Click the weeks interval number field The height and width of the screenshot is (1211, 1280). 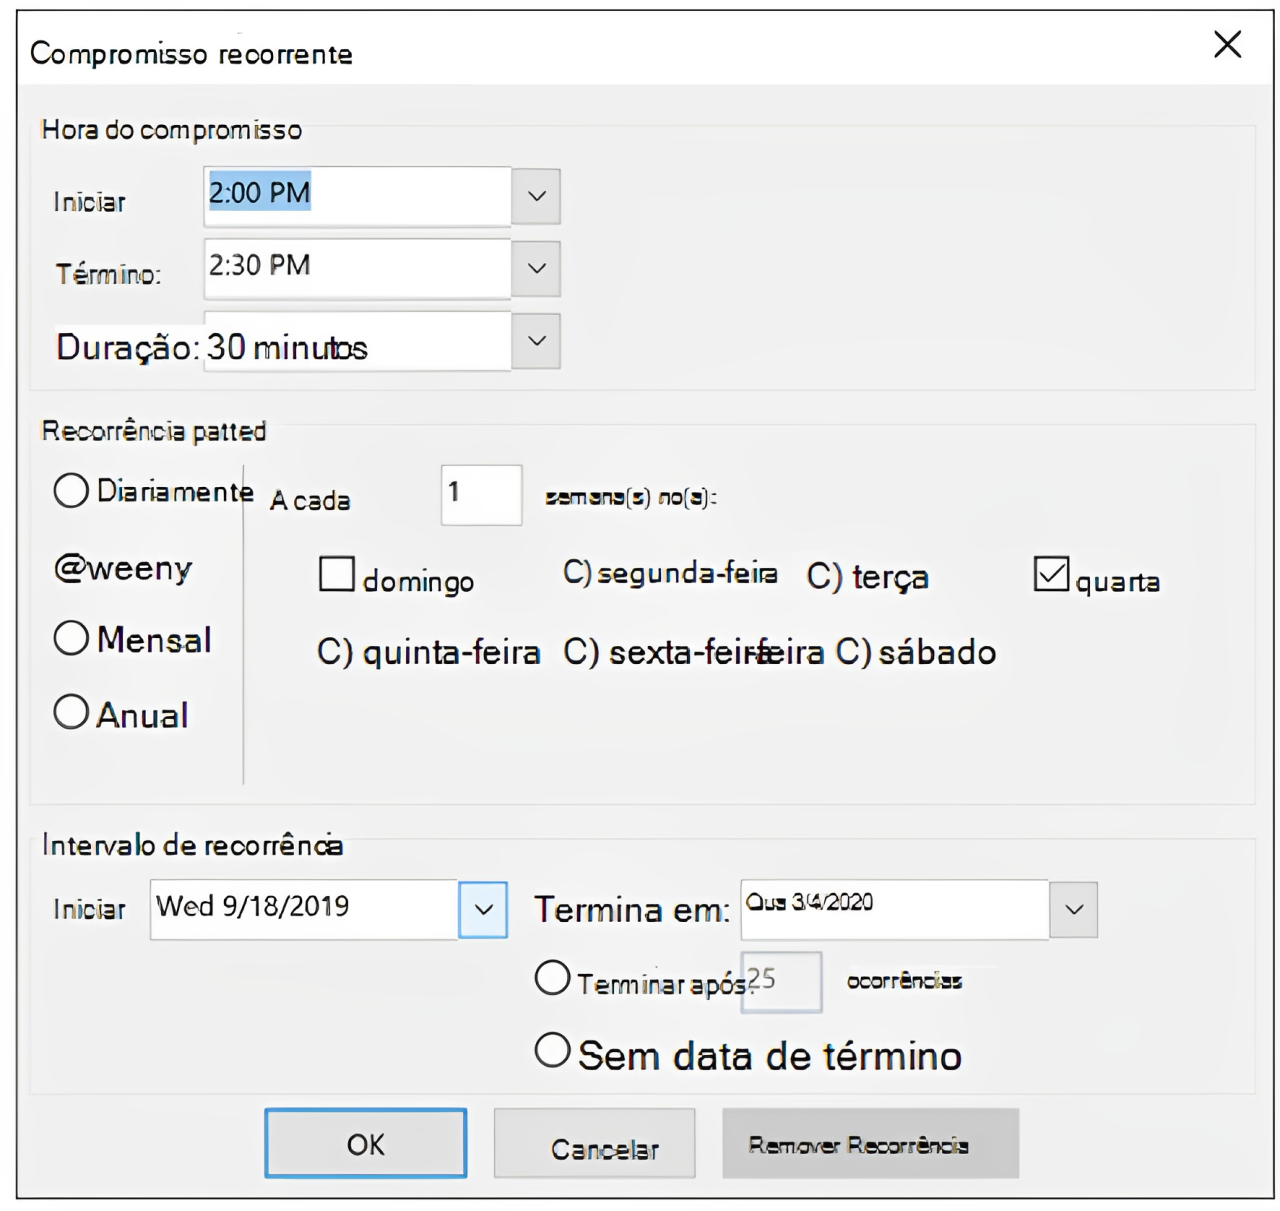pos(481,494)
